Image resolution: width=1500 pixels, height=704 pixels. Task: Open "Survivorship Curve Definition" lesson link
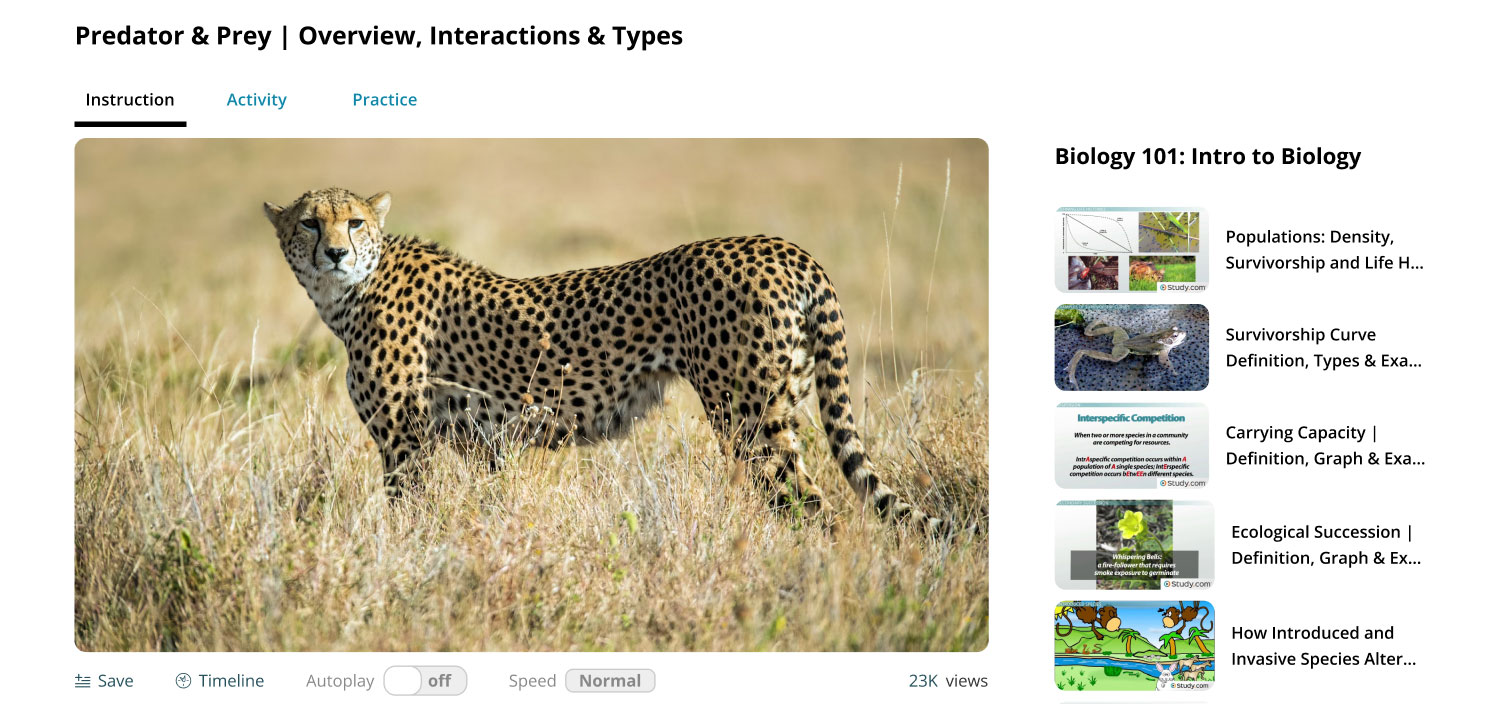tap(1324, 347)
